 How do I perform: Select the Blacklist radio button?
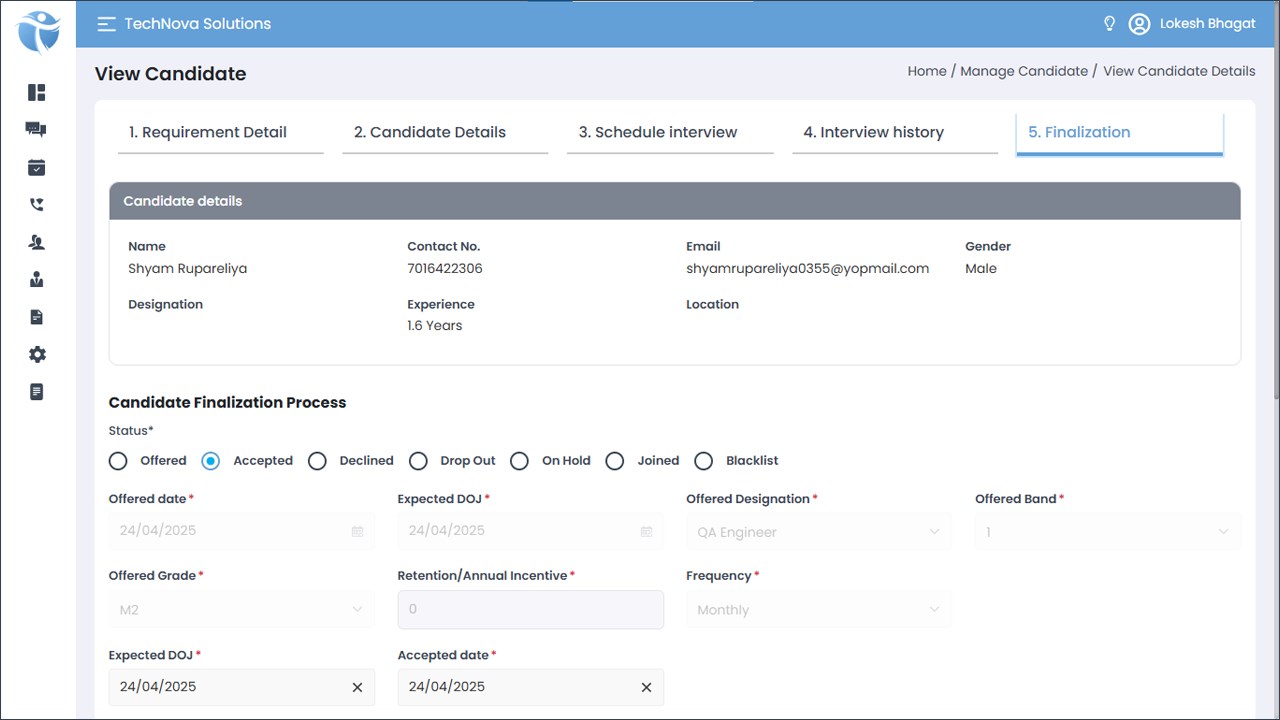704,461
